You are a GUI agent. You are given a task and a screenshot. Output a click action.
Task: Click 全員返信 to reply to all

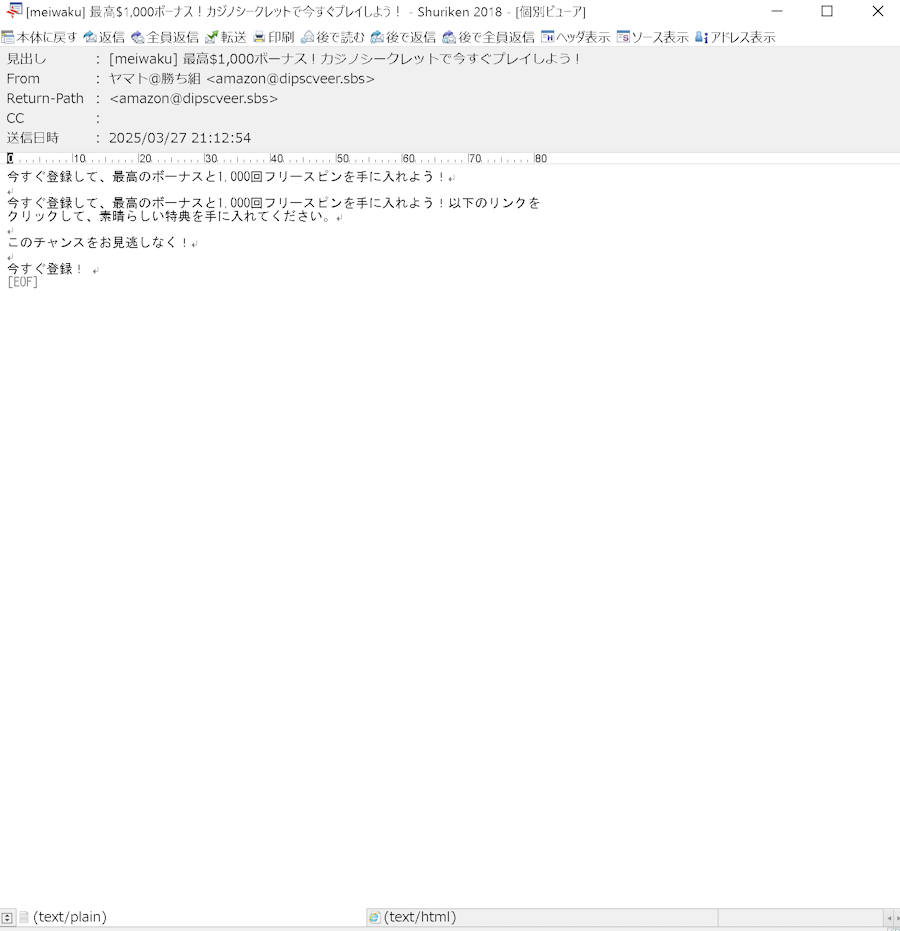tap(165, 37)
